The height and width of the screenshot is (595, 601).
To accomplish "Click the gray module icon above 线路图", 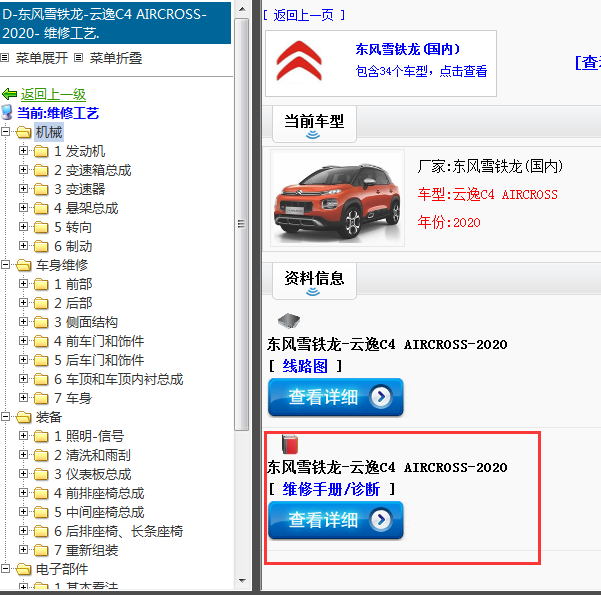I will coord(289,321).
